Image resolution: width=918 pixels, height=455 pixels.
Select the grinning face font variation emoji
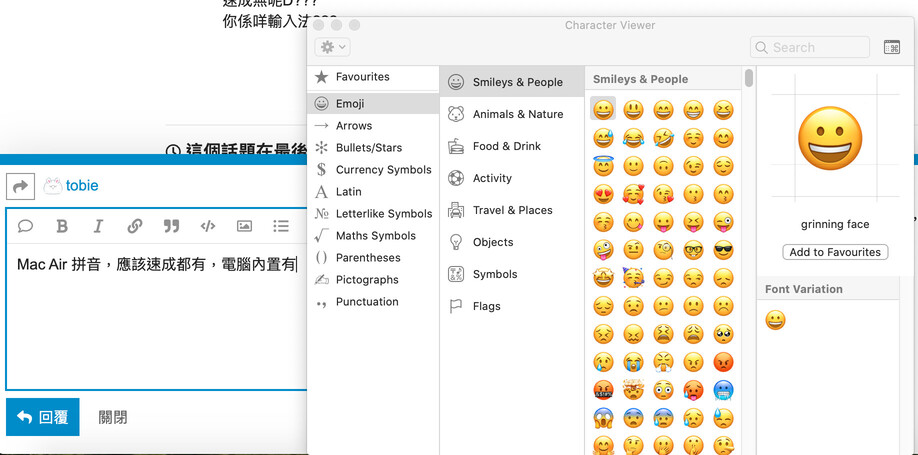[x=775, y=320]
